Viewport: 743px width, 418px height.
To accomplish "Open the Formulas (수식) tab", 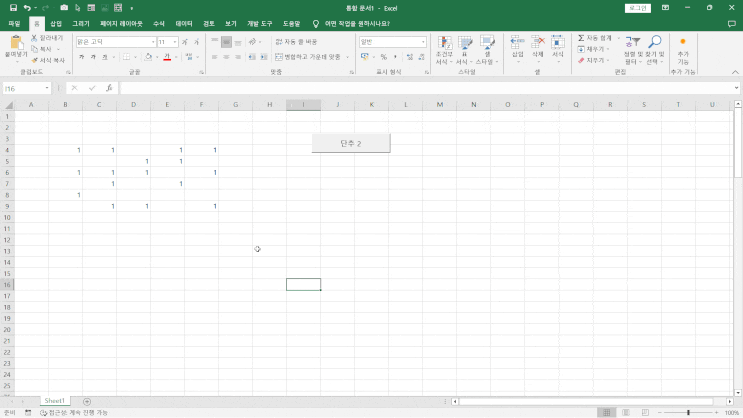I will (x=159, y=24).
